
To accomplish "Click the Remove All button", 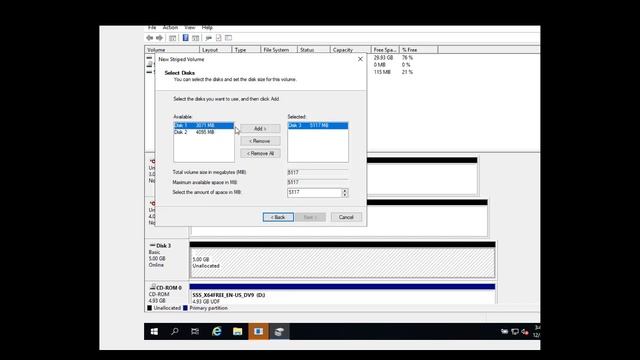I will tap(260, 153).
